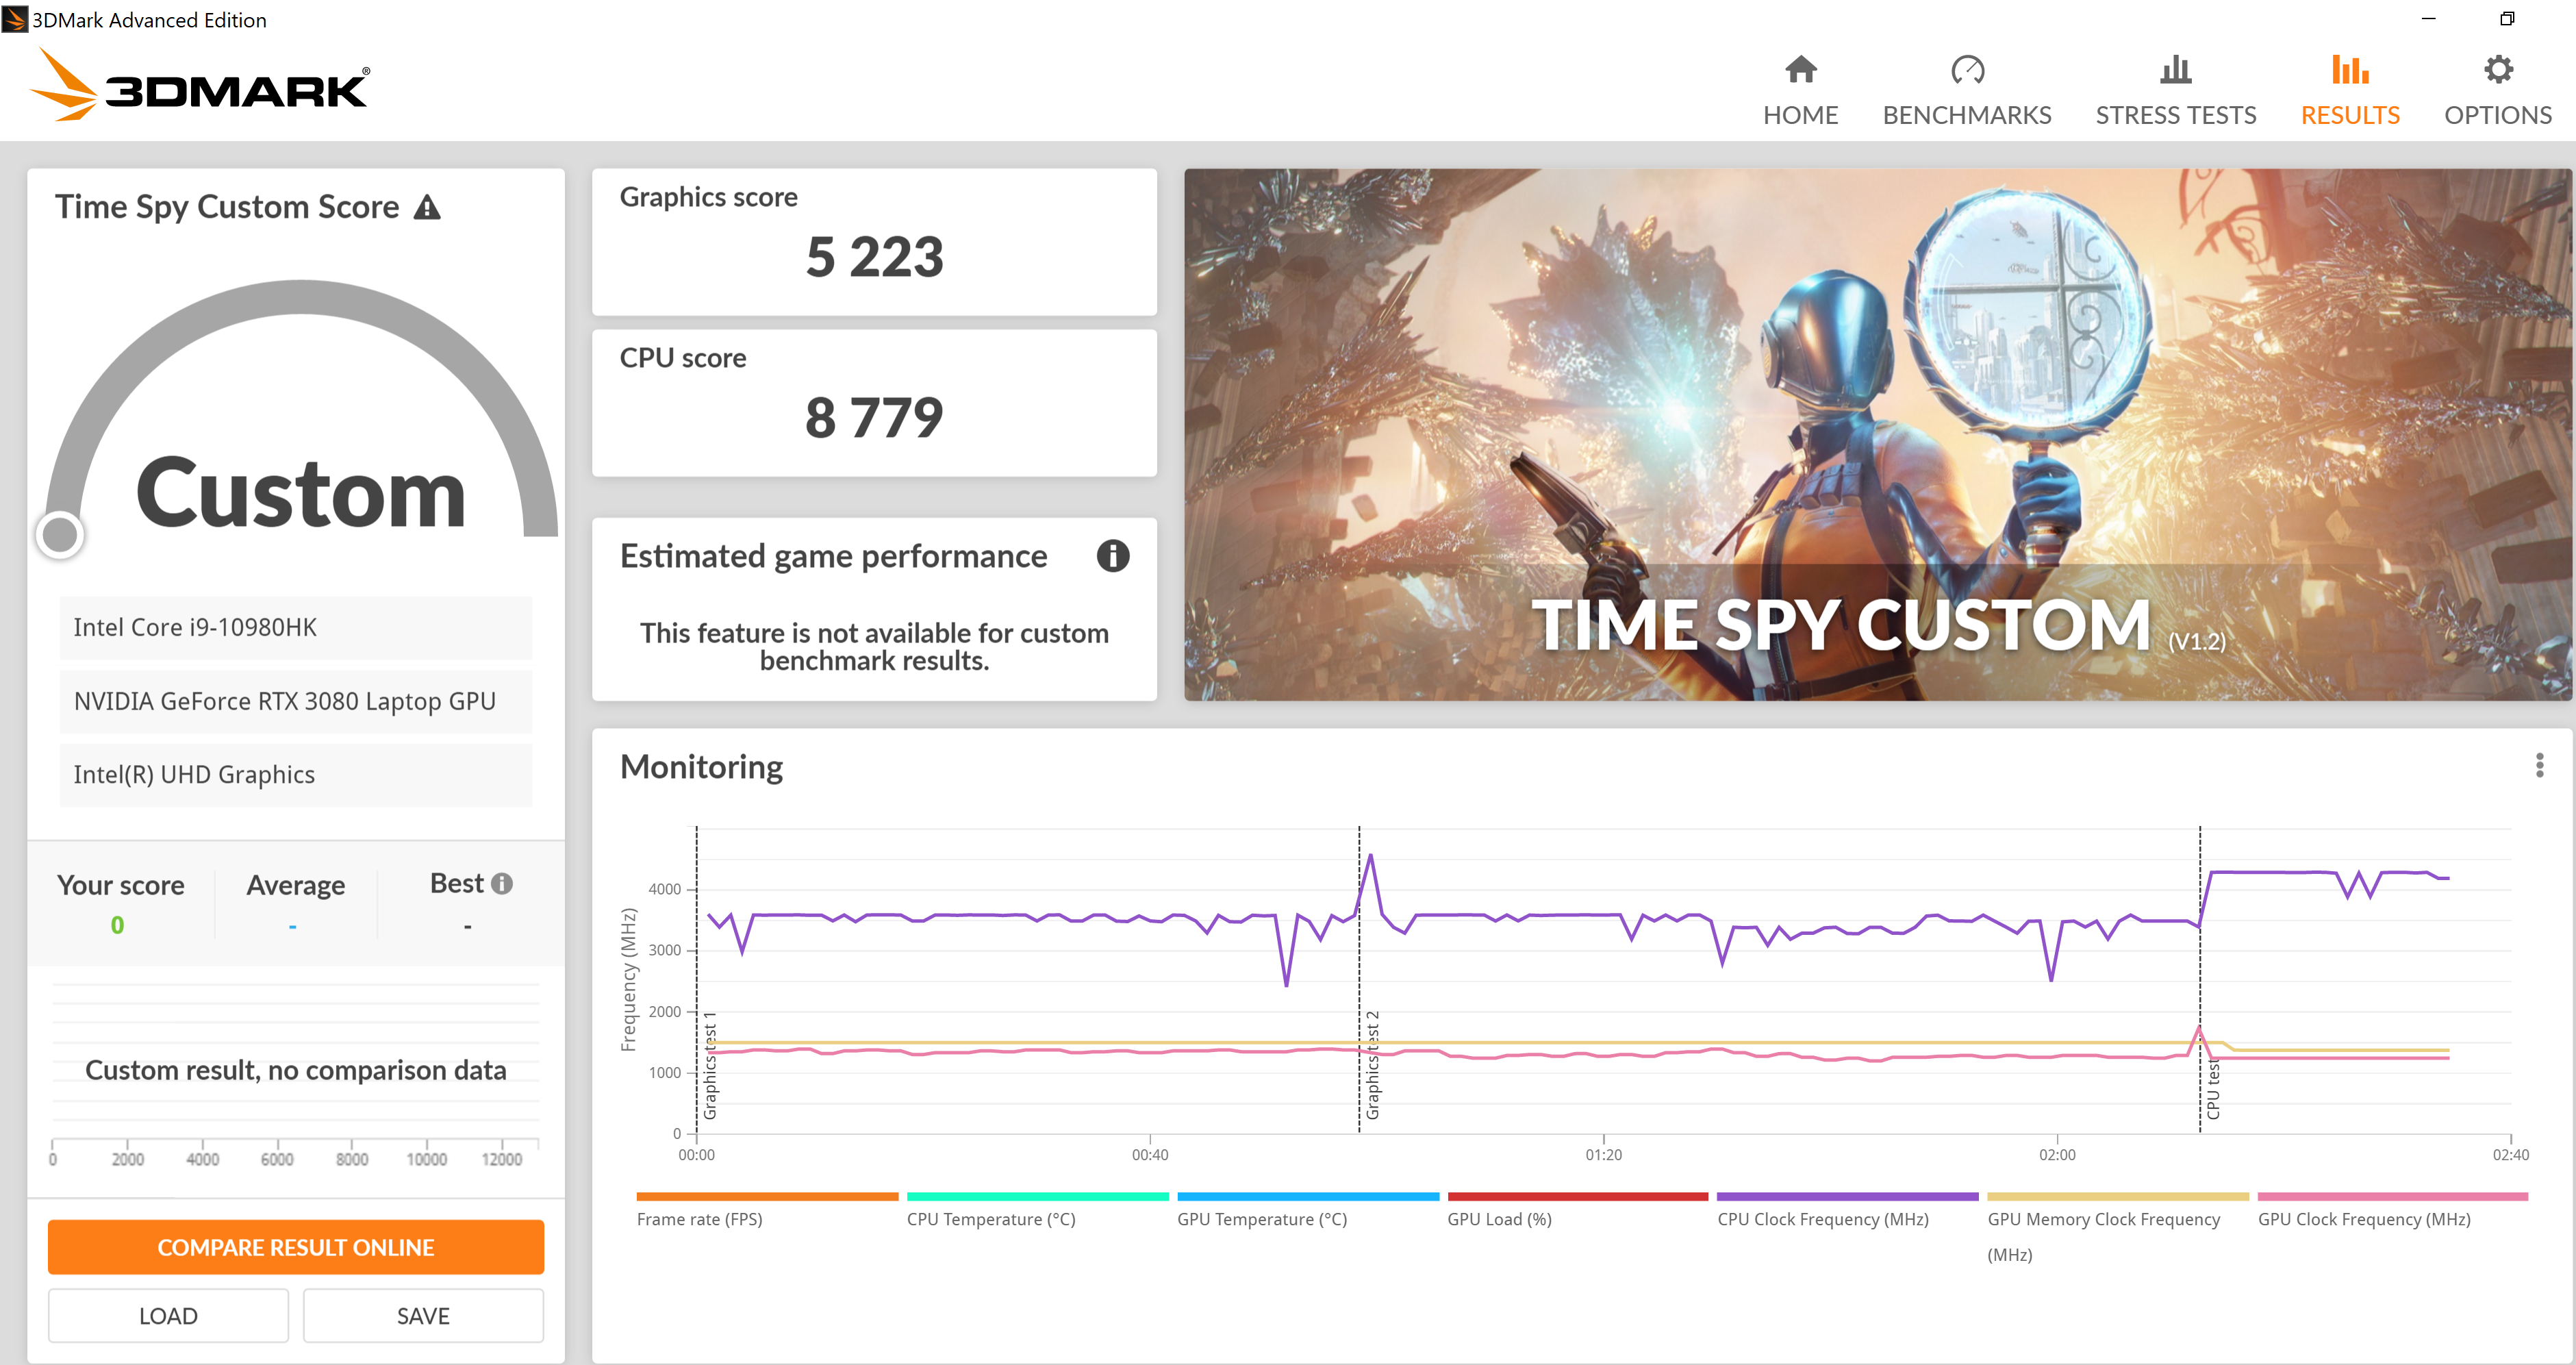Click CPU score value 8 779
The width and height of the screenshot is (2576, 1365).
coord(874,417)
